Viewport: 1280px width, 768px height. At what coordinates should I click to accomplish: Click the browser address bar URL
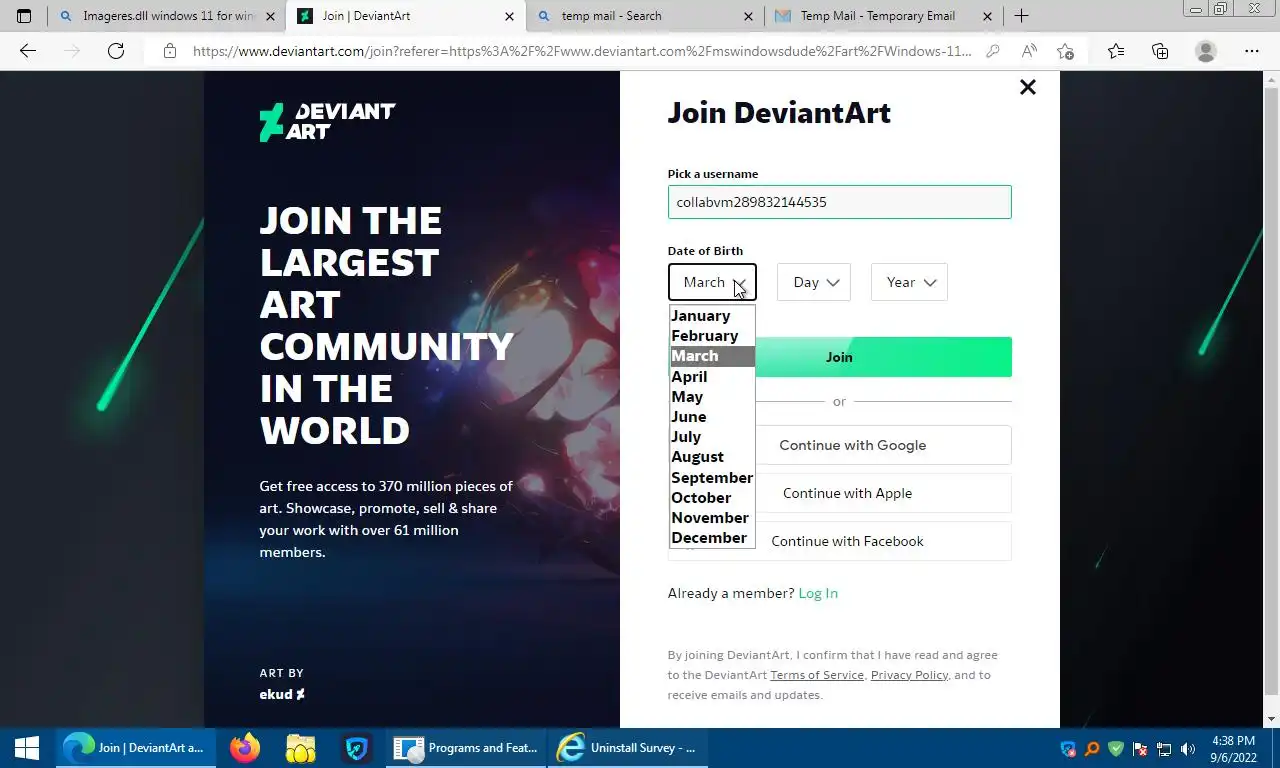point(582,51)
